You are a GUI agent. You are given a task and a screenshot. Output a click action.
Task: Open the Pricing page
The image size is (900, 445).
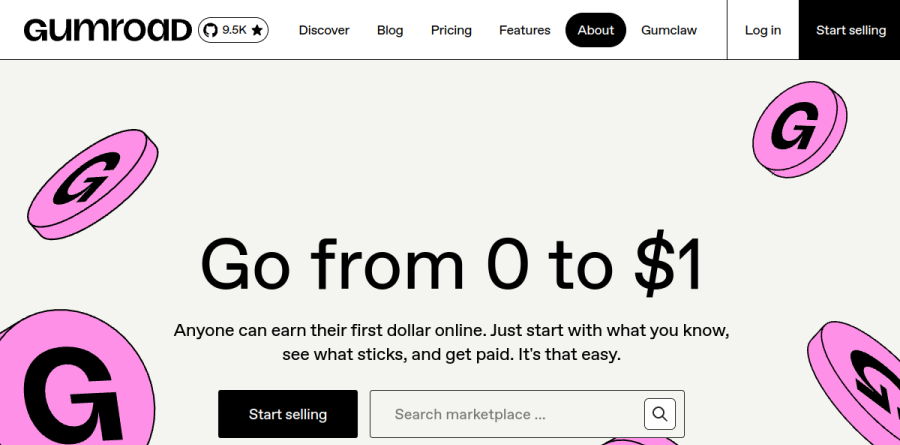pyautogui.click(x=451, y=30)
